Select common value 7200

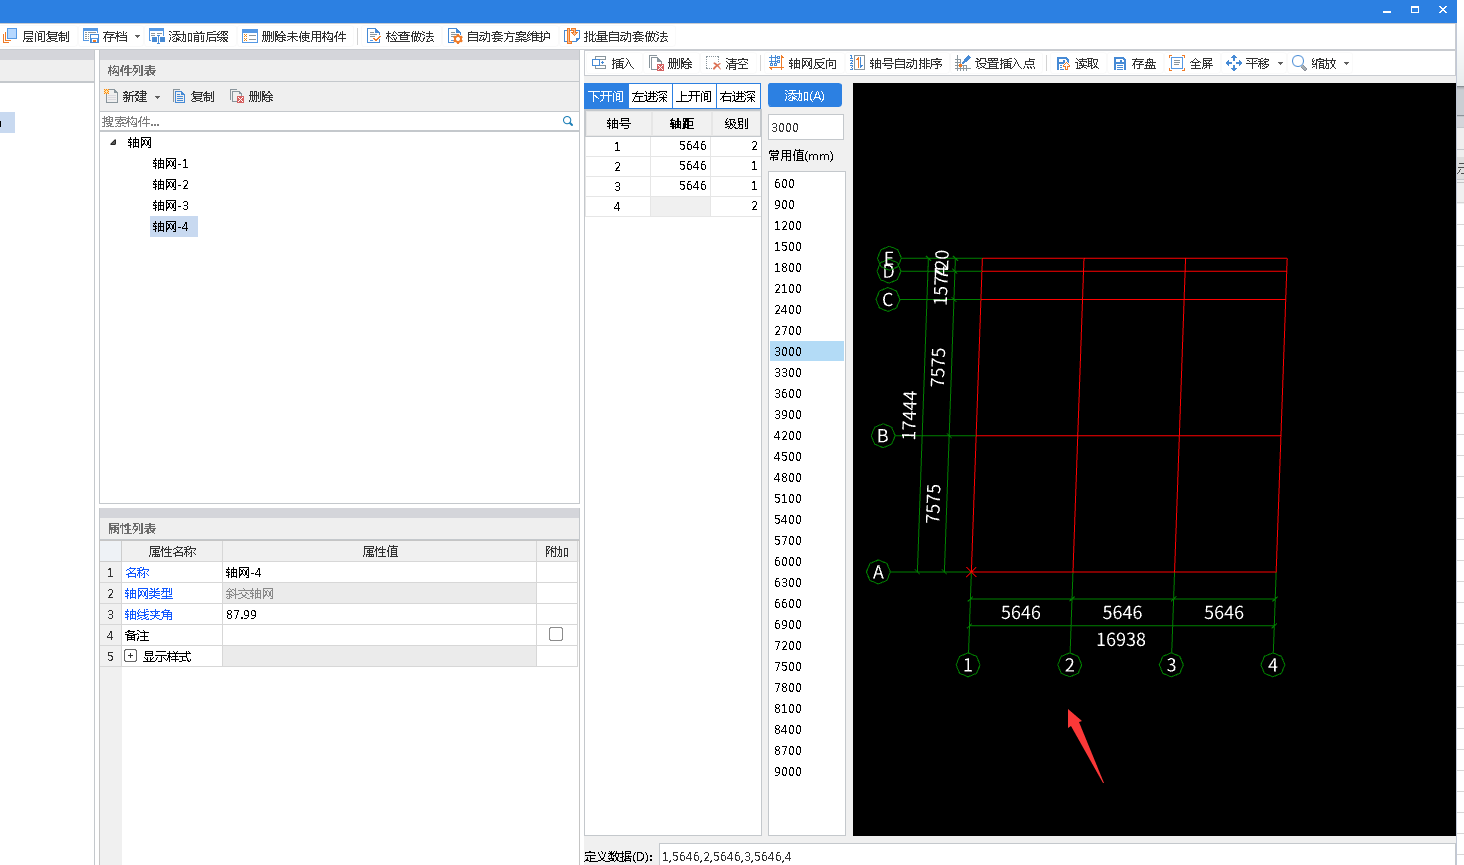click(x=806, y=646)
